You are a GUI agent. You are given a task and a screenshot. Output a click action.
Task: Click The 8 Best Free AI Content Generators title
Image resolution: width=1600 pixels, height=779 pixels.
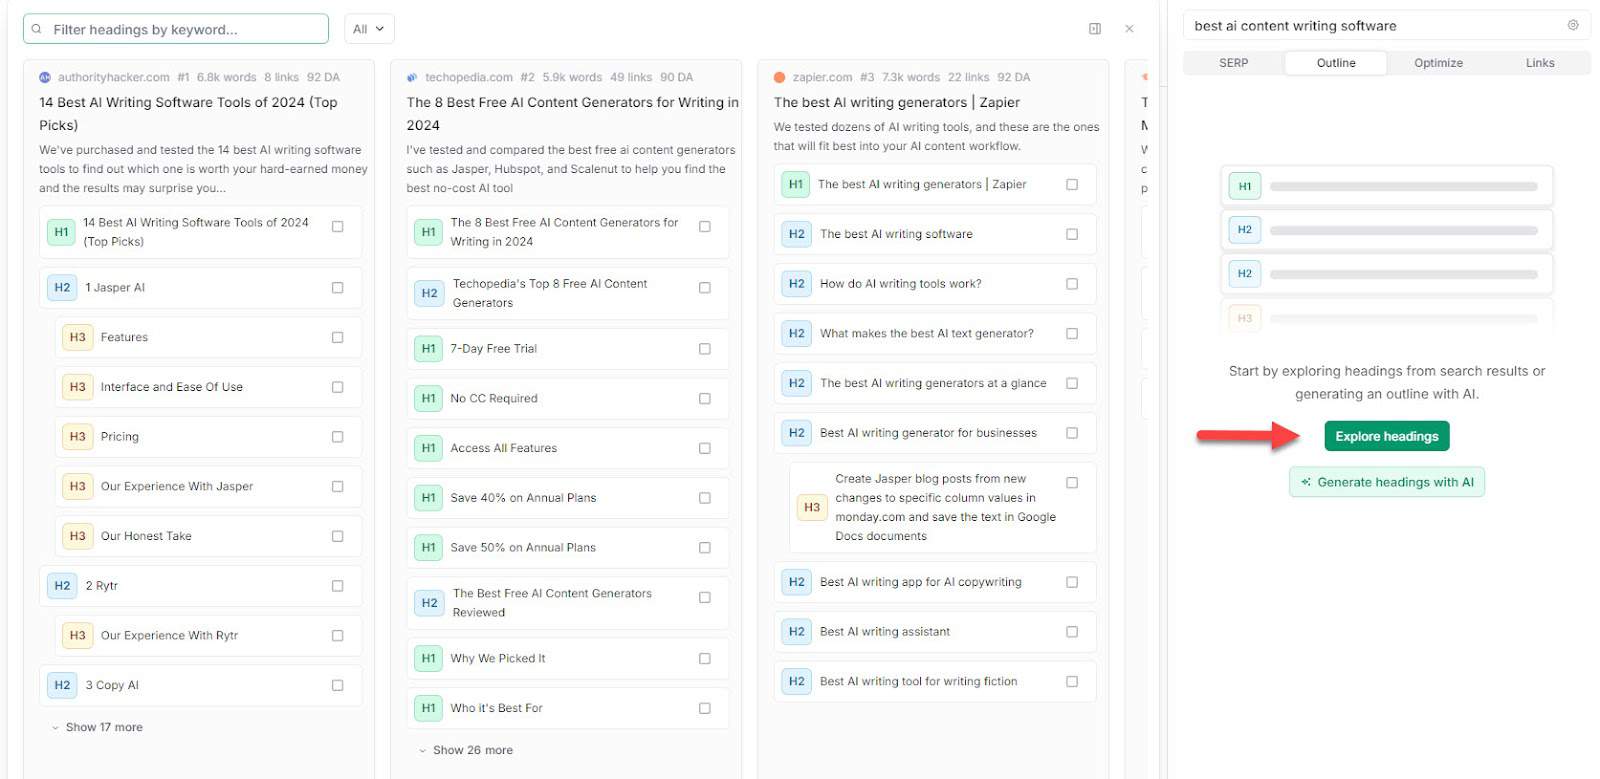point(572,114)
